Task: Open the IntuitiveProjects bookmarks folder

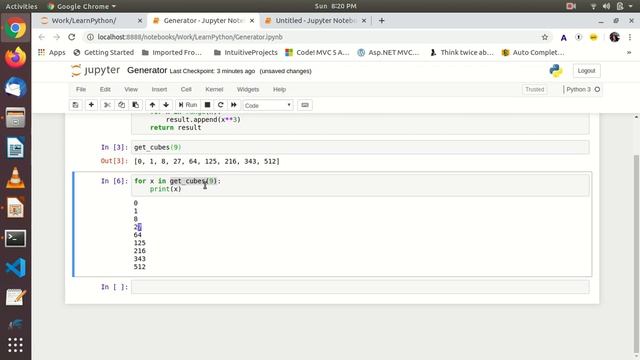Action: (245, 52)
